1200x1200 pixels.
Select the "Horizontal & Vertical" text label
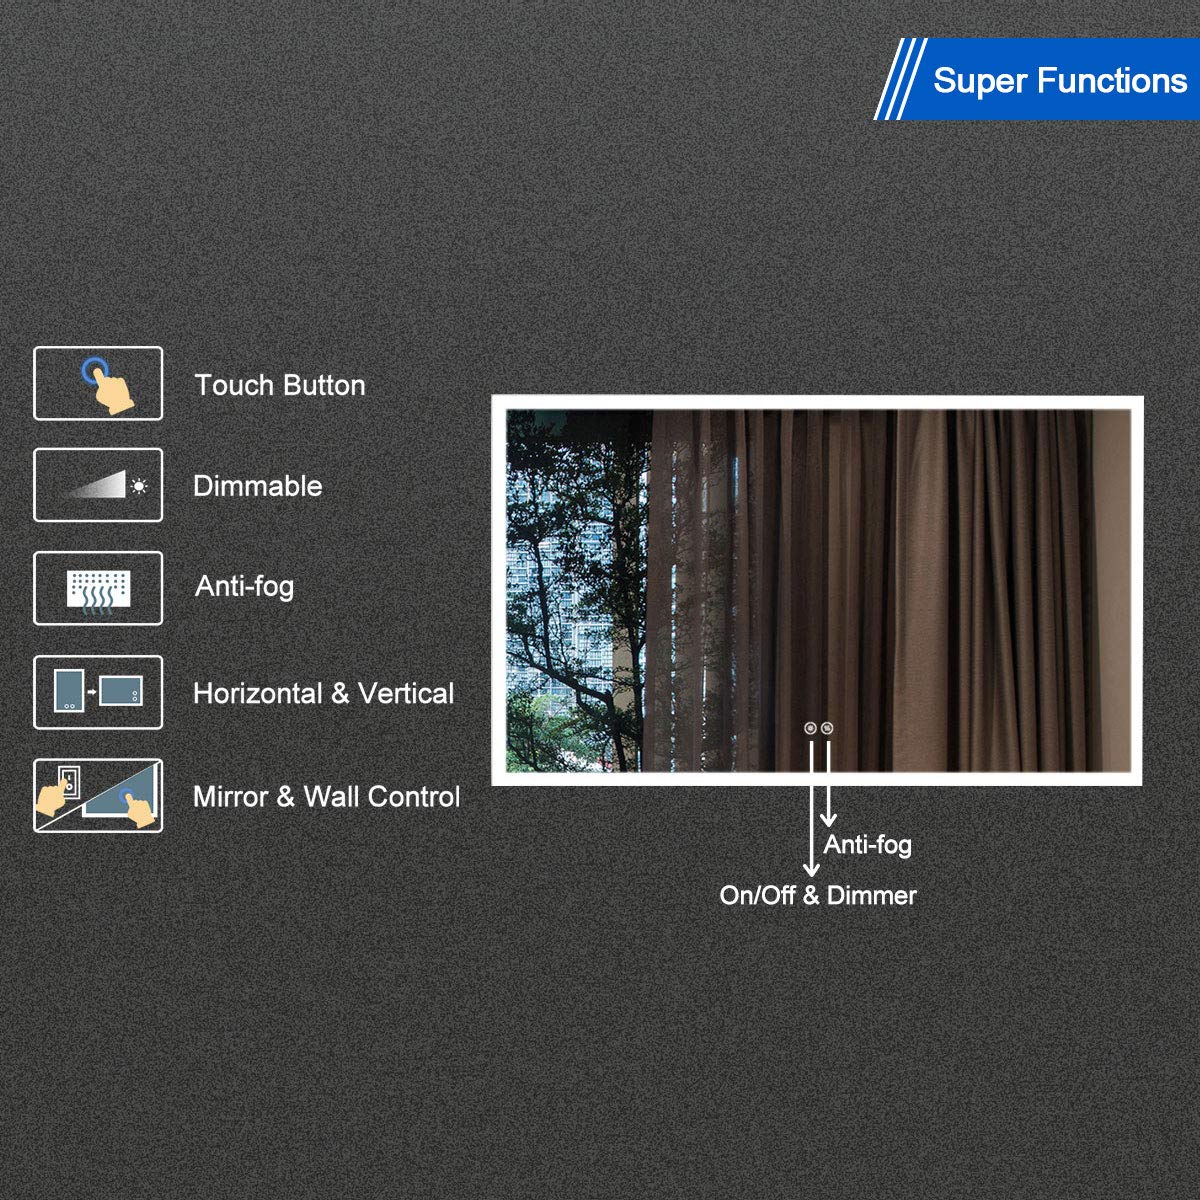coord(323,693)
